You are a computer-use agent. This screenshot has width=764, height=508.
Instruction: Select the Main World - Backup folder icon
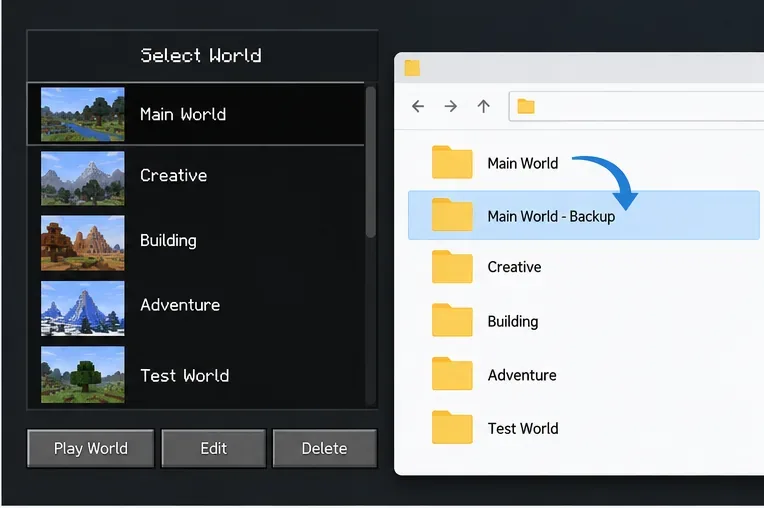452,215
